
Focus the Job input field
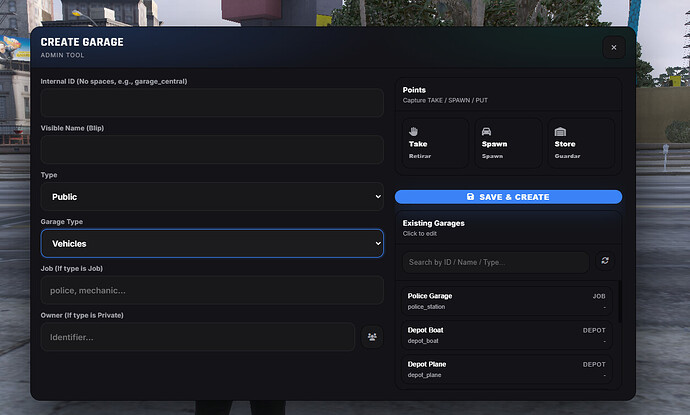coord(211,290)
